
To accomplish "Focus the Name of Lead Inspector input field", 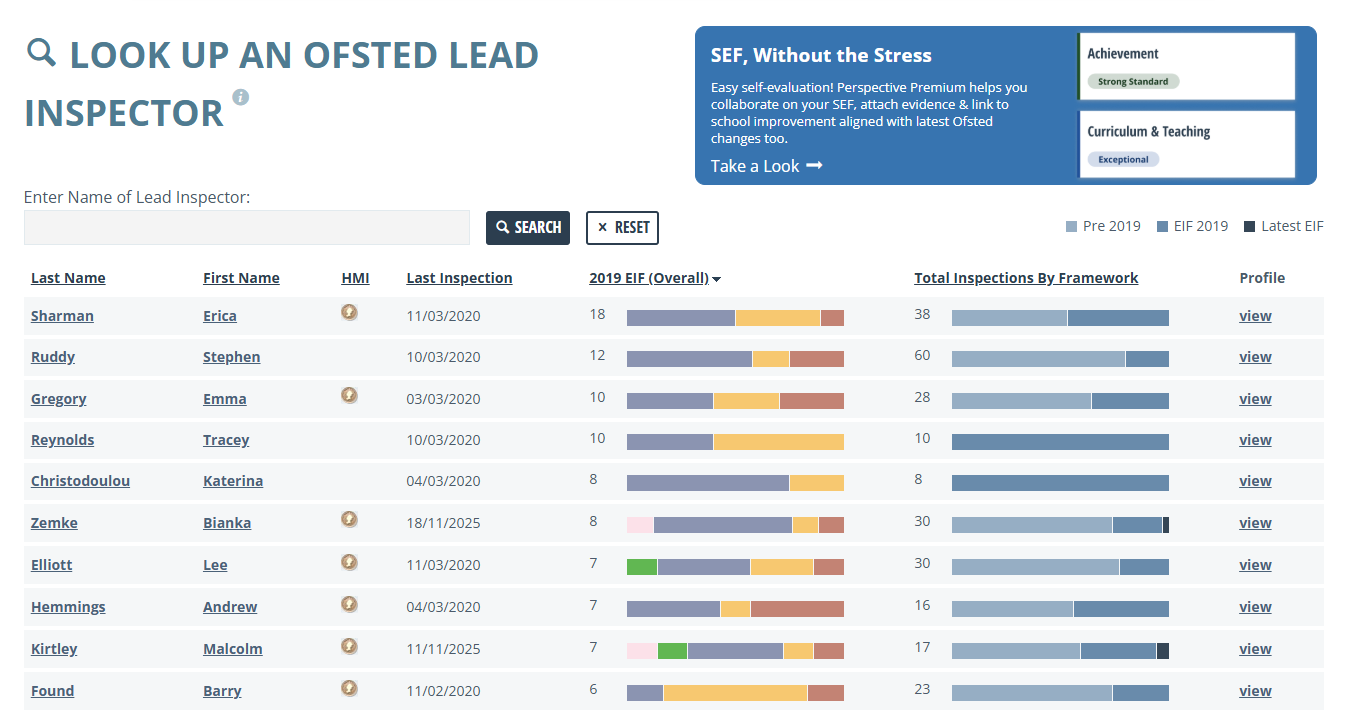I will coord(247,227).
